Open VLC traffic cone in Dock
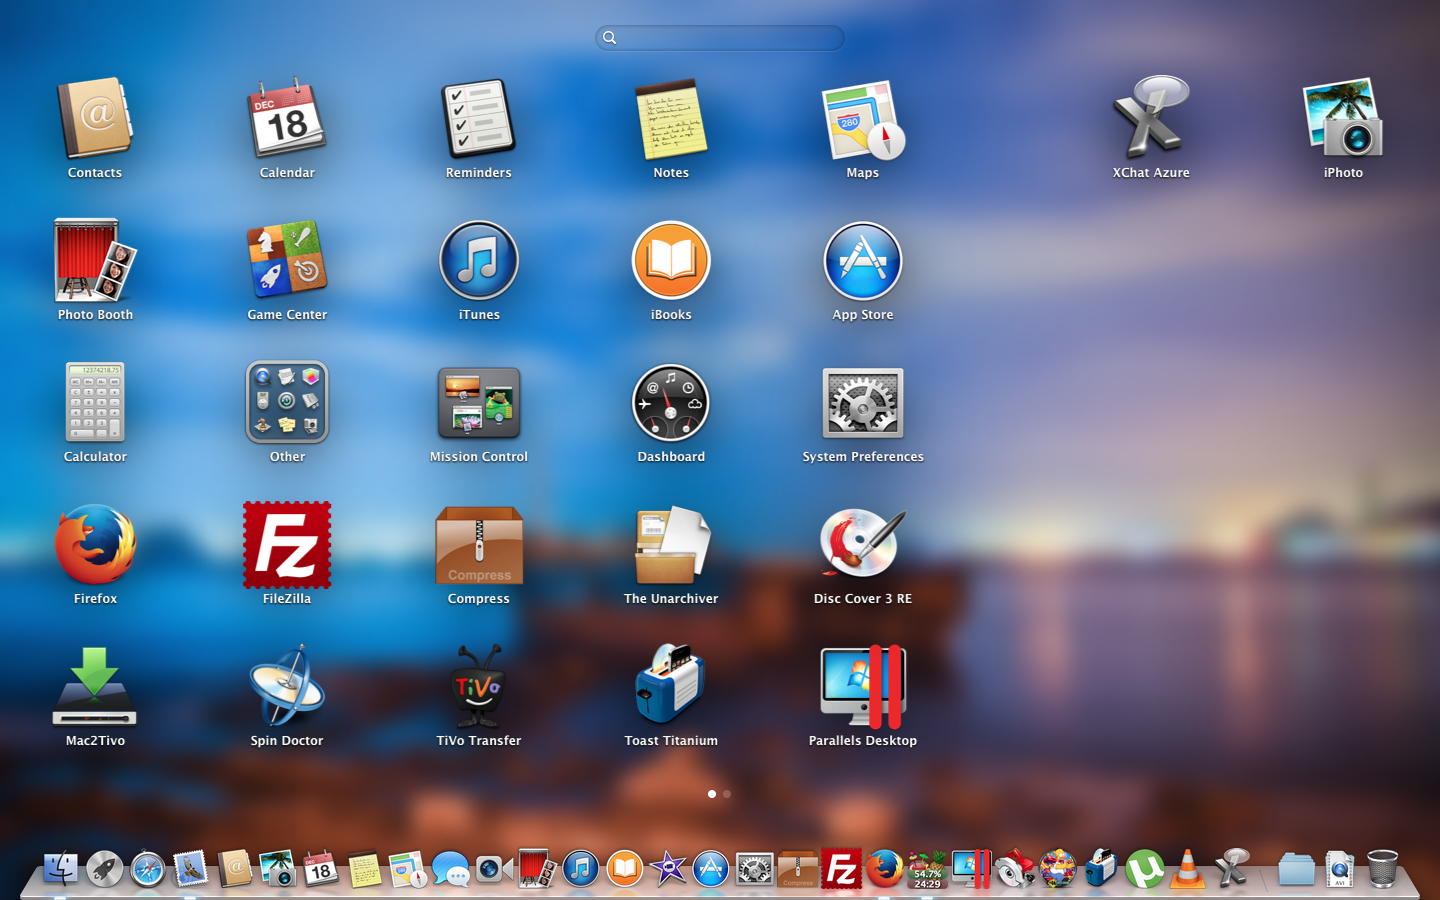 pos(1187,868)
